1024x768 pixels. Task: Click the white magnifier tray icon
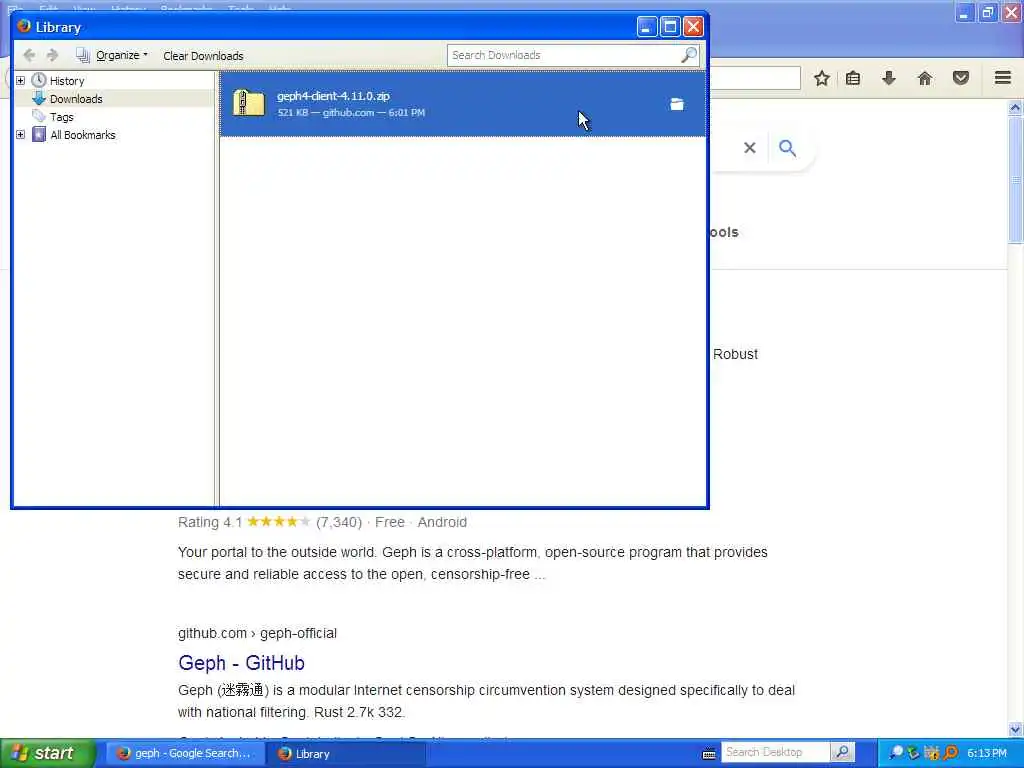click(896, 753)
